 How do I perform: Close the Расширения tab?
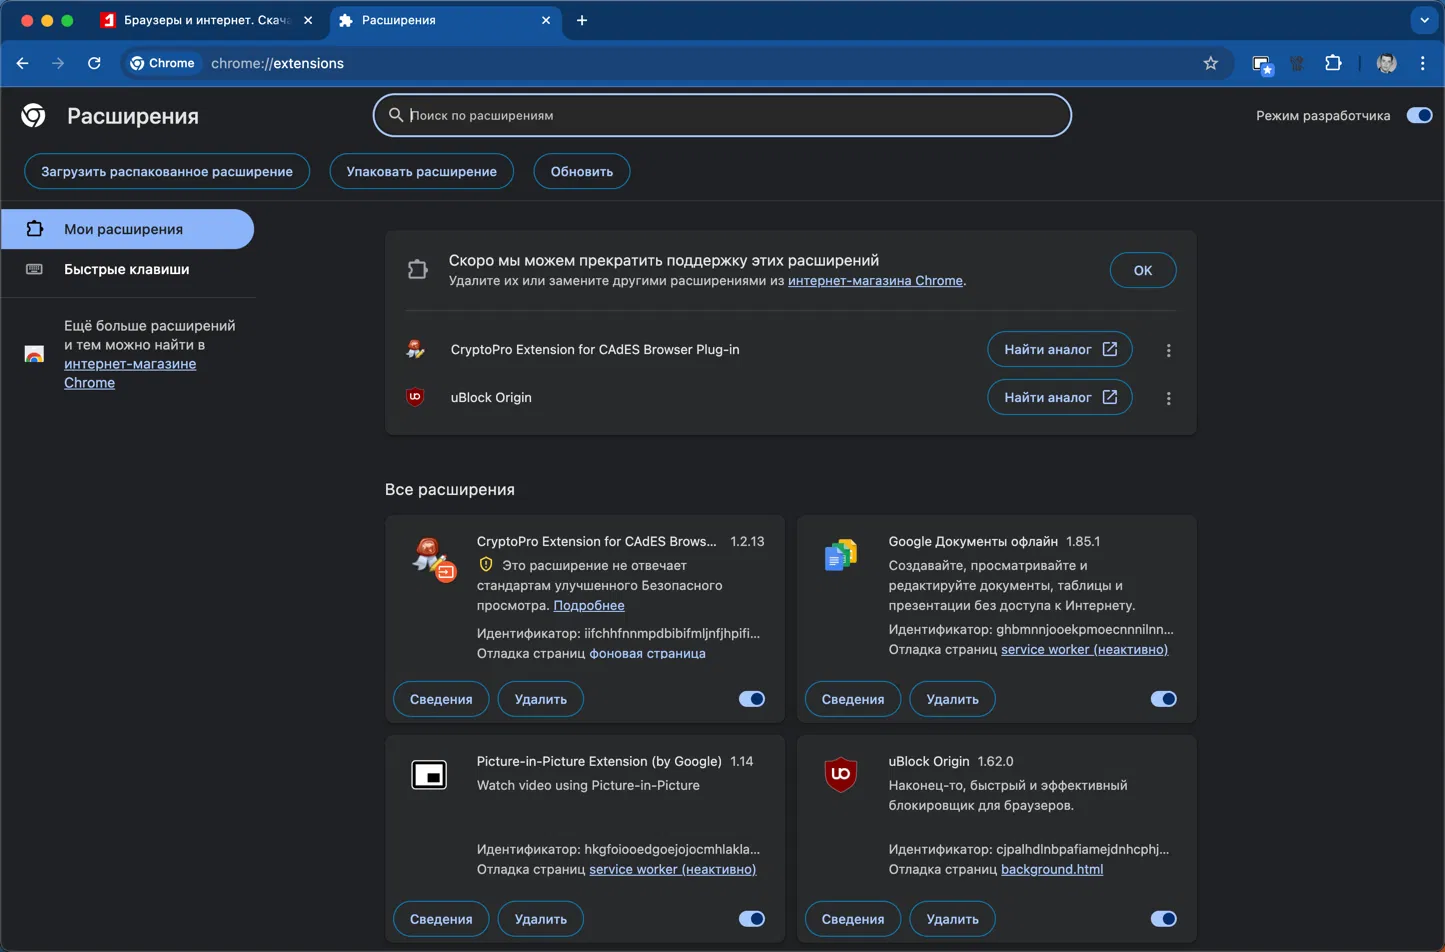546,20
